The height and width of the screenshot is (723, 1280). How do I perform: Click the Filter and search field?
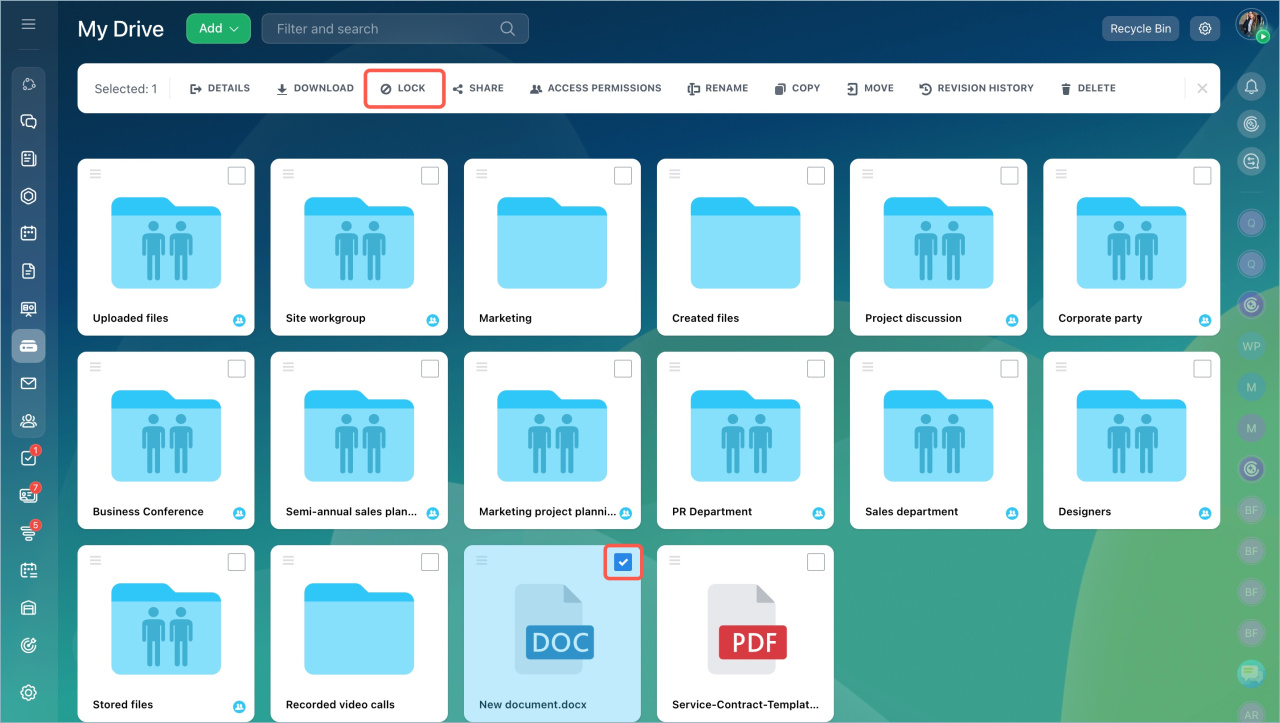point(385,29)
